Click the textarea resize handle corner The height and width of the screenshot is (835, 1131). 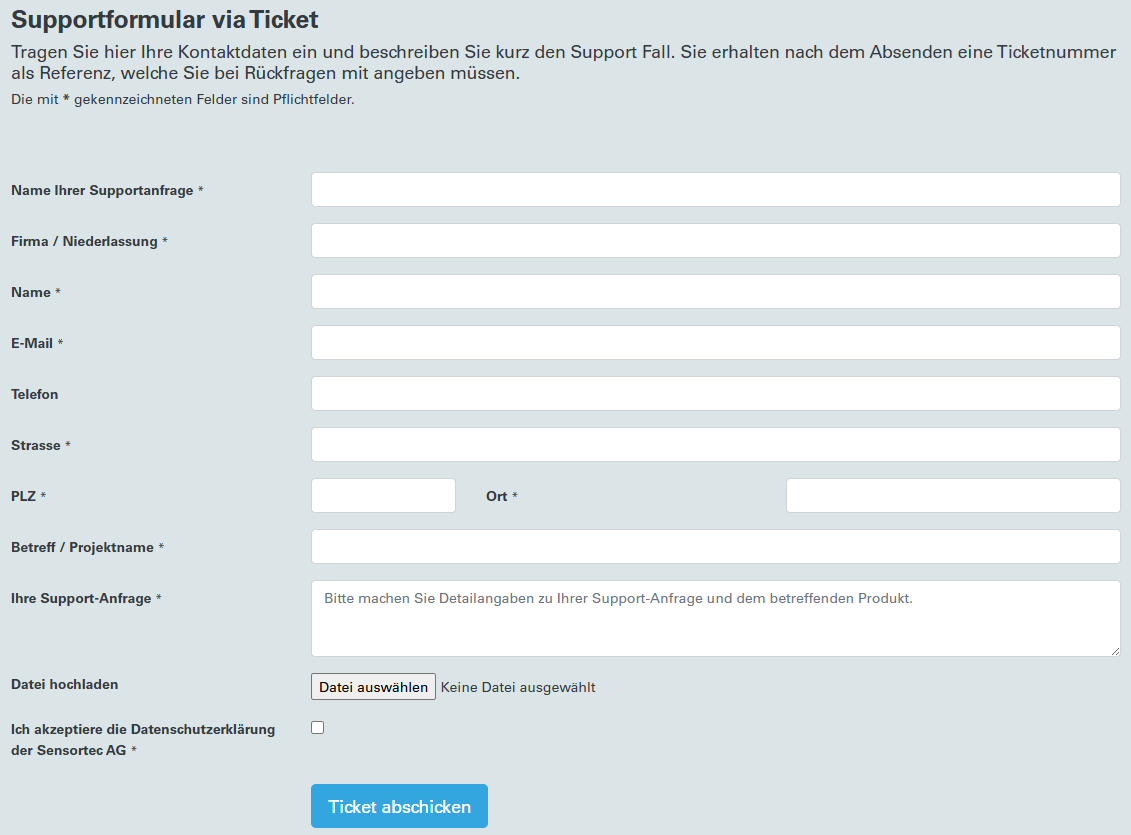point(1115,651)
